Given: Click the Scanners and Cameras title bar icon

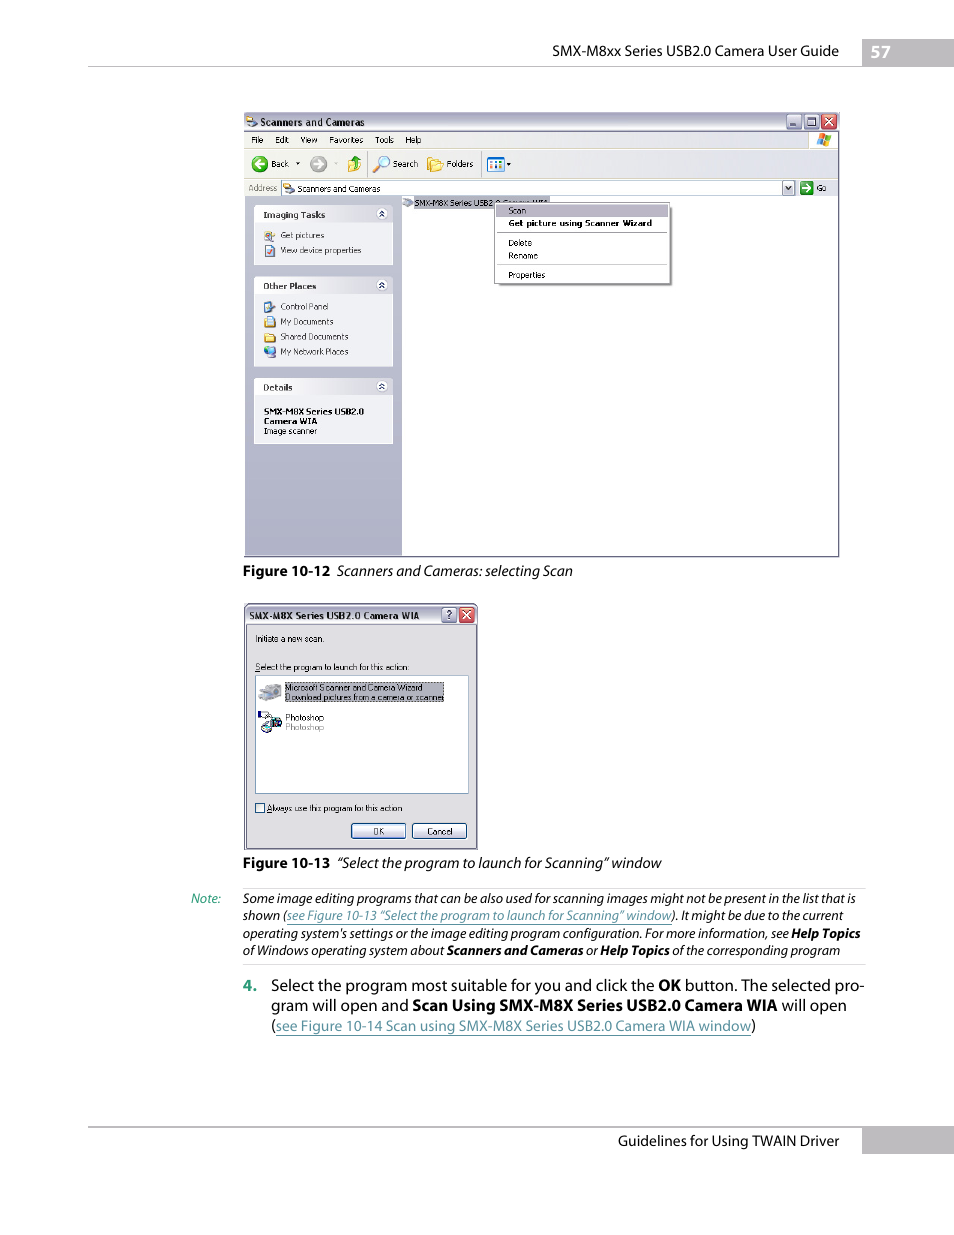Looking at the screenshot, I should [x=252, y=122].
